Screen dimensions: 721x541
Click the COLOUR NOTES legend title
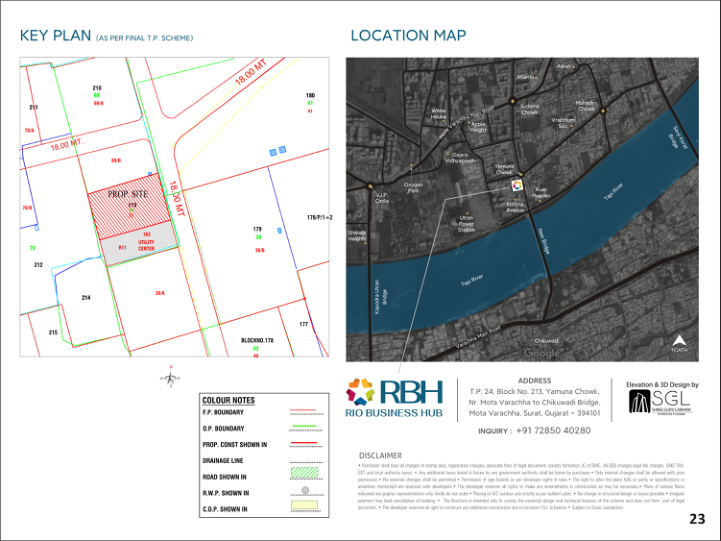click(x=229, y=400)
